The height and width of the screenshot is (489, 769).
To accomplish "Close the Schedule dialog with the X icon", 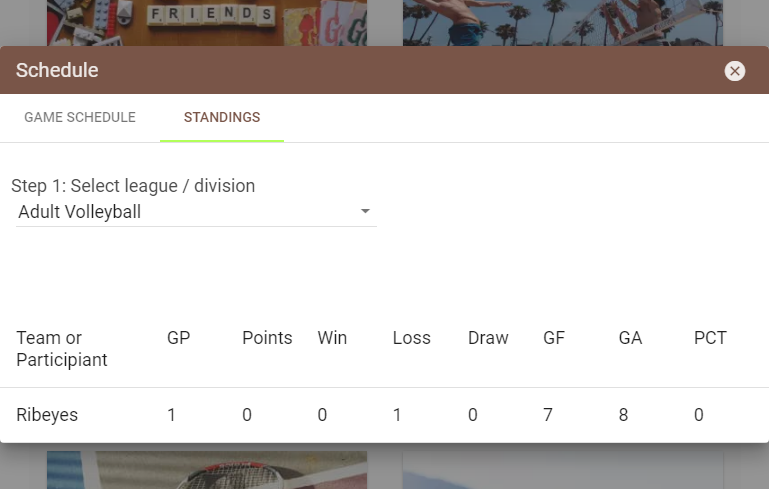I will pos(735,71).
